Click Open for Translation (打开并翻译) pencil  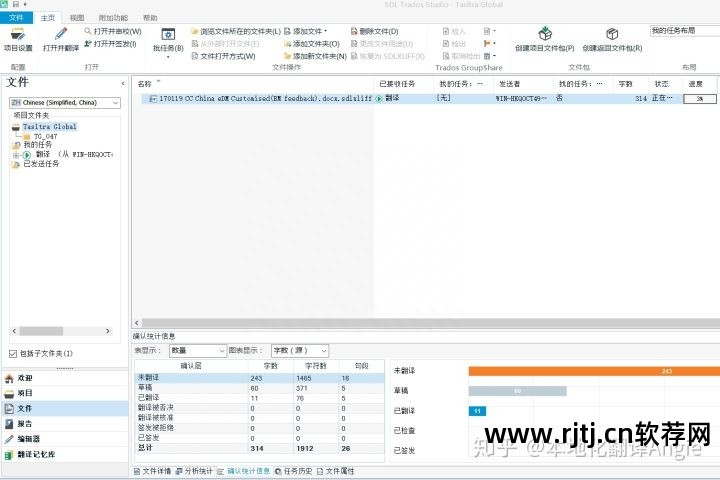[61, 40]
